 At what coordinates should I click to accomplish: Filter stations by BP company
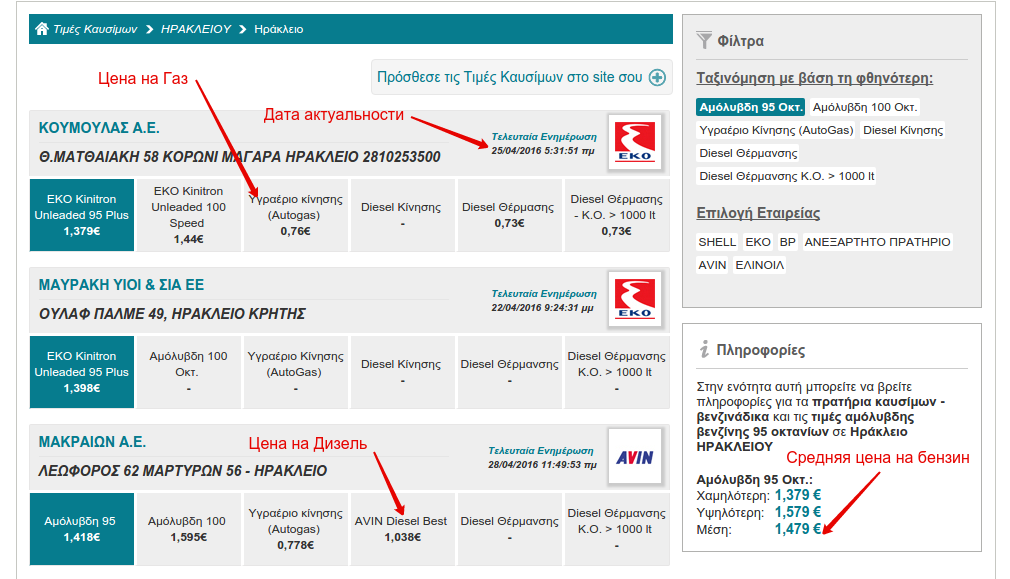point(788,242)
